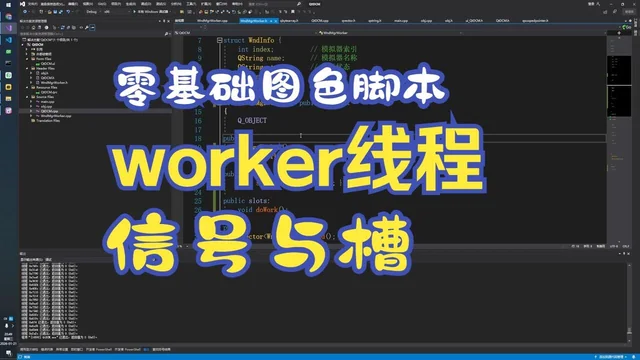The width and height of the screenshot is (640, 360).
Task: Select QtDCM.ui in Solution Explorer
Action: [48, 64]
